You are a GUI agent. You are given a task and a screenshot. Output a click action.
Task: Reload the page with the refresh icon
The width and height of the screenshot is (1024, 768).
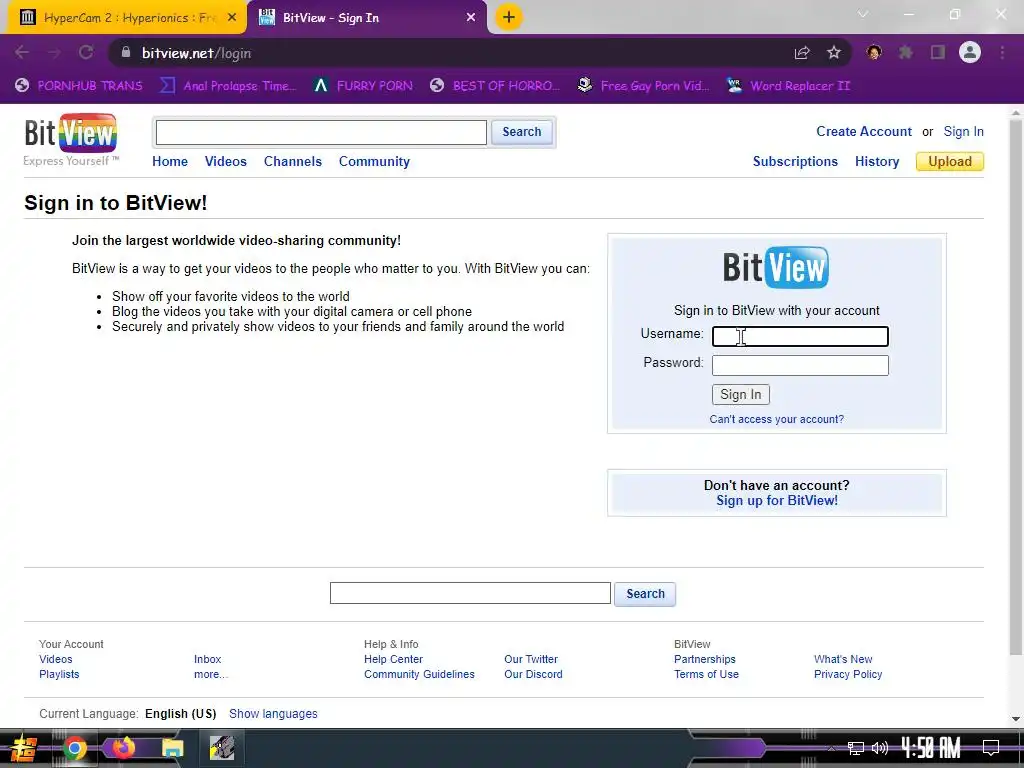click(86, 52)
